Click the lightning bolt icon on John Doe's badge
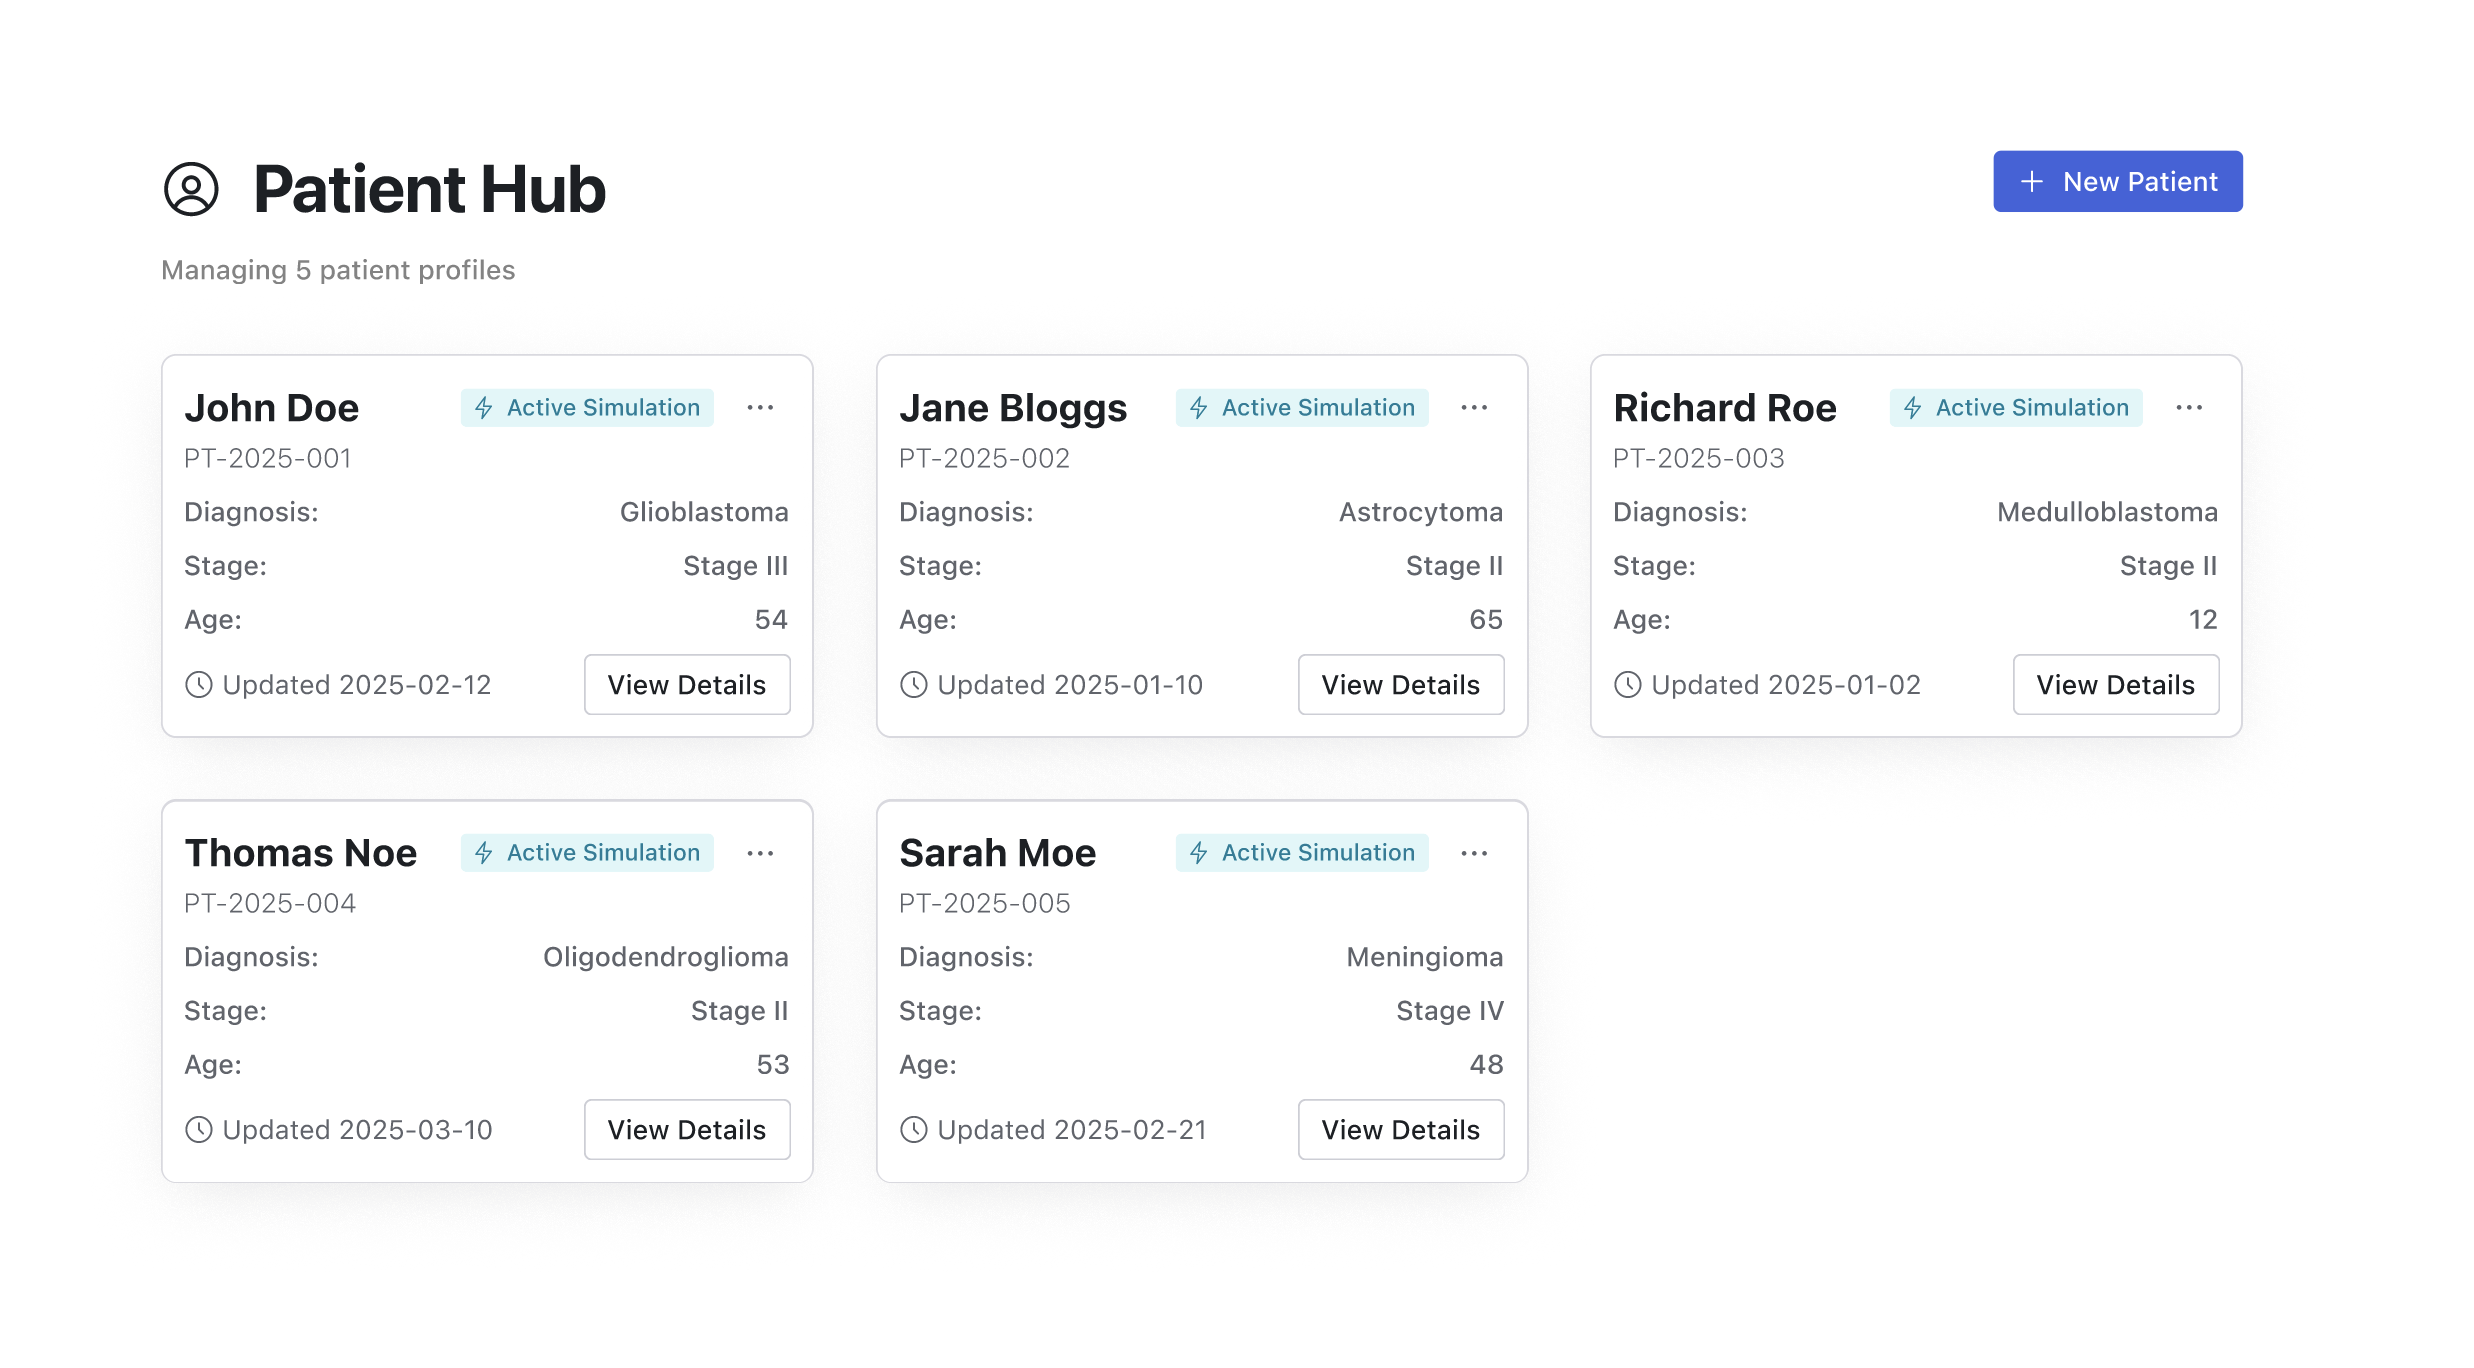This screenshot has width=2474, height=1368. click(484, 408)
